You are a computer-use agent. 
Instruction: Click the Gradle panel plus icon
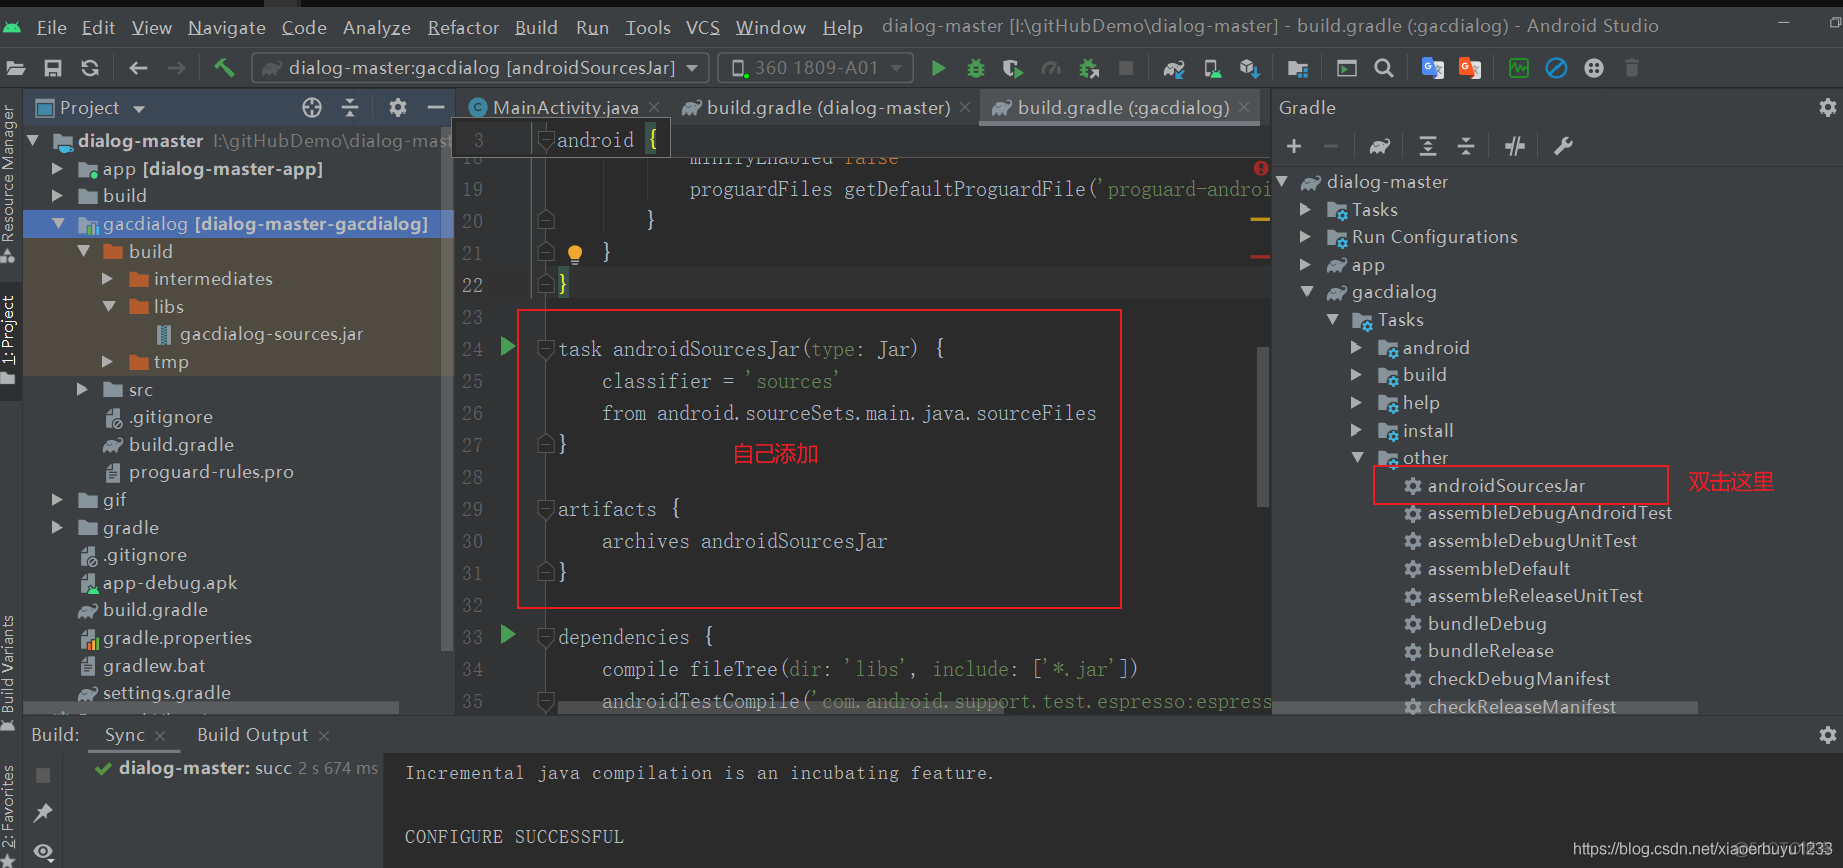coord(1293,146)
